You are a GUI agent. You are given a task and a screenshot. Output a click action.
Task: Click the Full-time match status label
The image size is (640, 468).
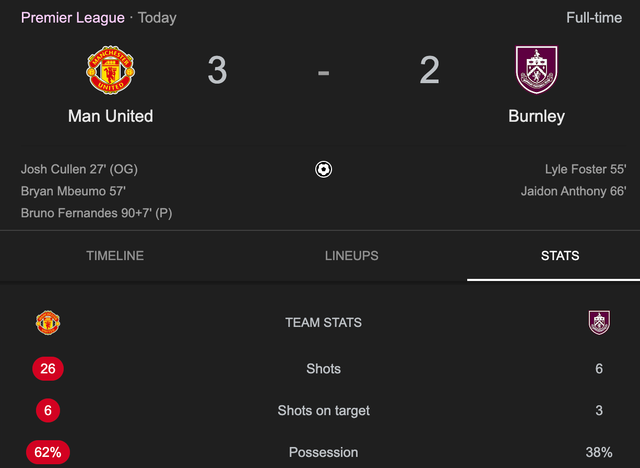click(594, 18)
